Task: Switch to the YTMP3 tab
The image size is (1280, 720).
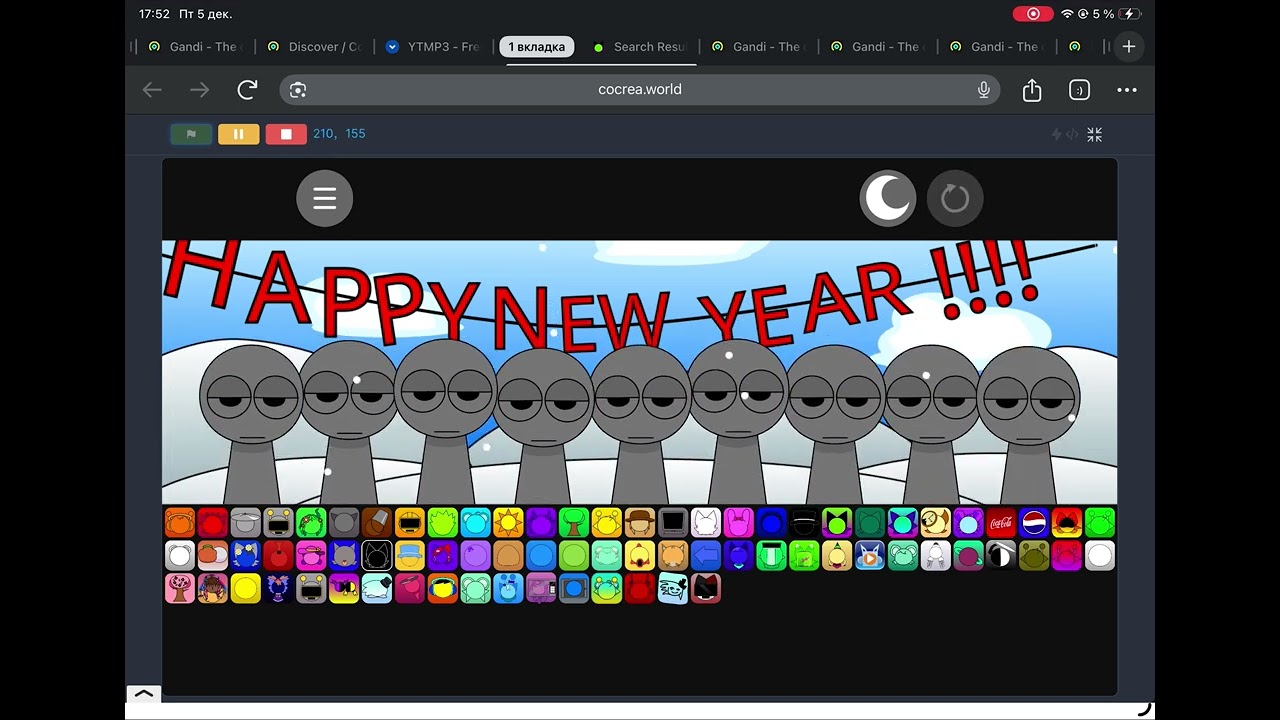Action: coord(434,47)
